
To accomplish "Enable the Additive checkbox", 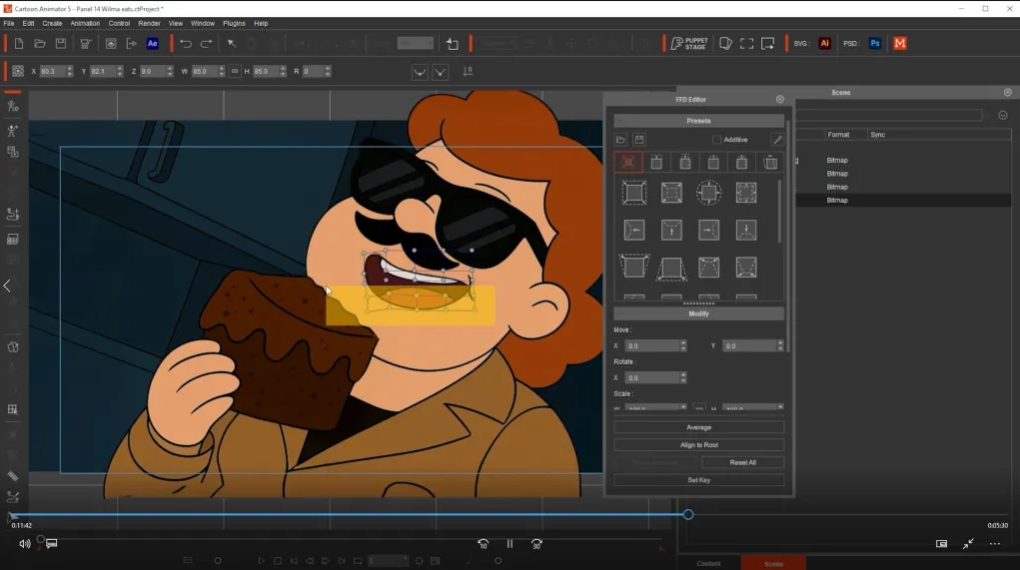I will [717, 139].
